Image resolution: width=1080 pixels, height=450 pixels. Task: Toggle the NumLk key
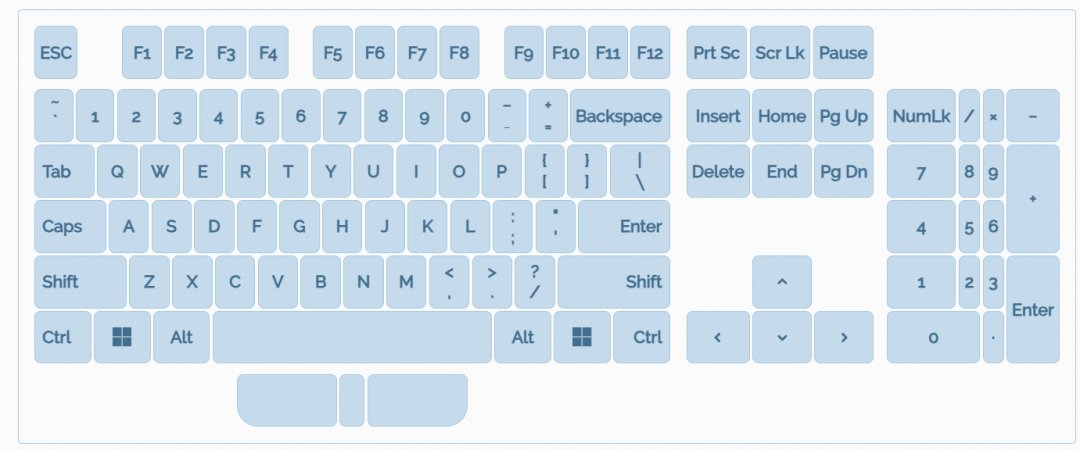pos(921,116)
